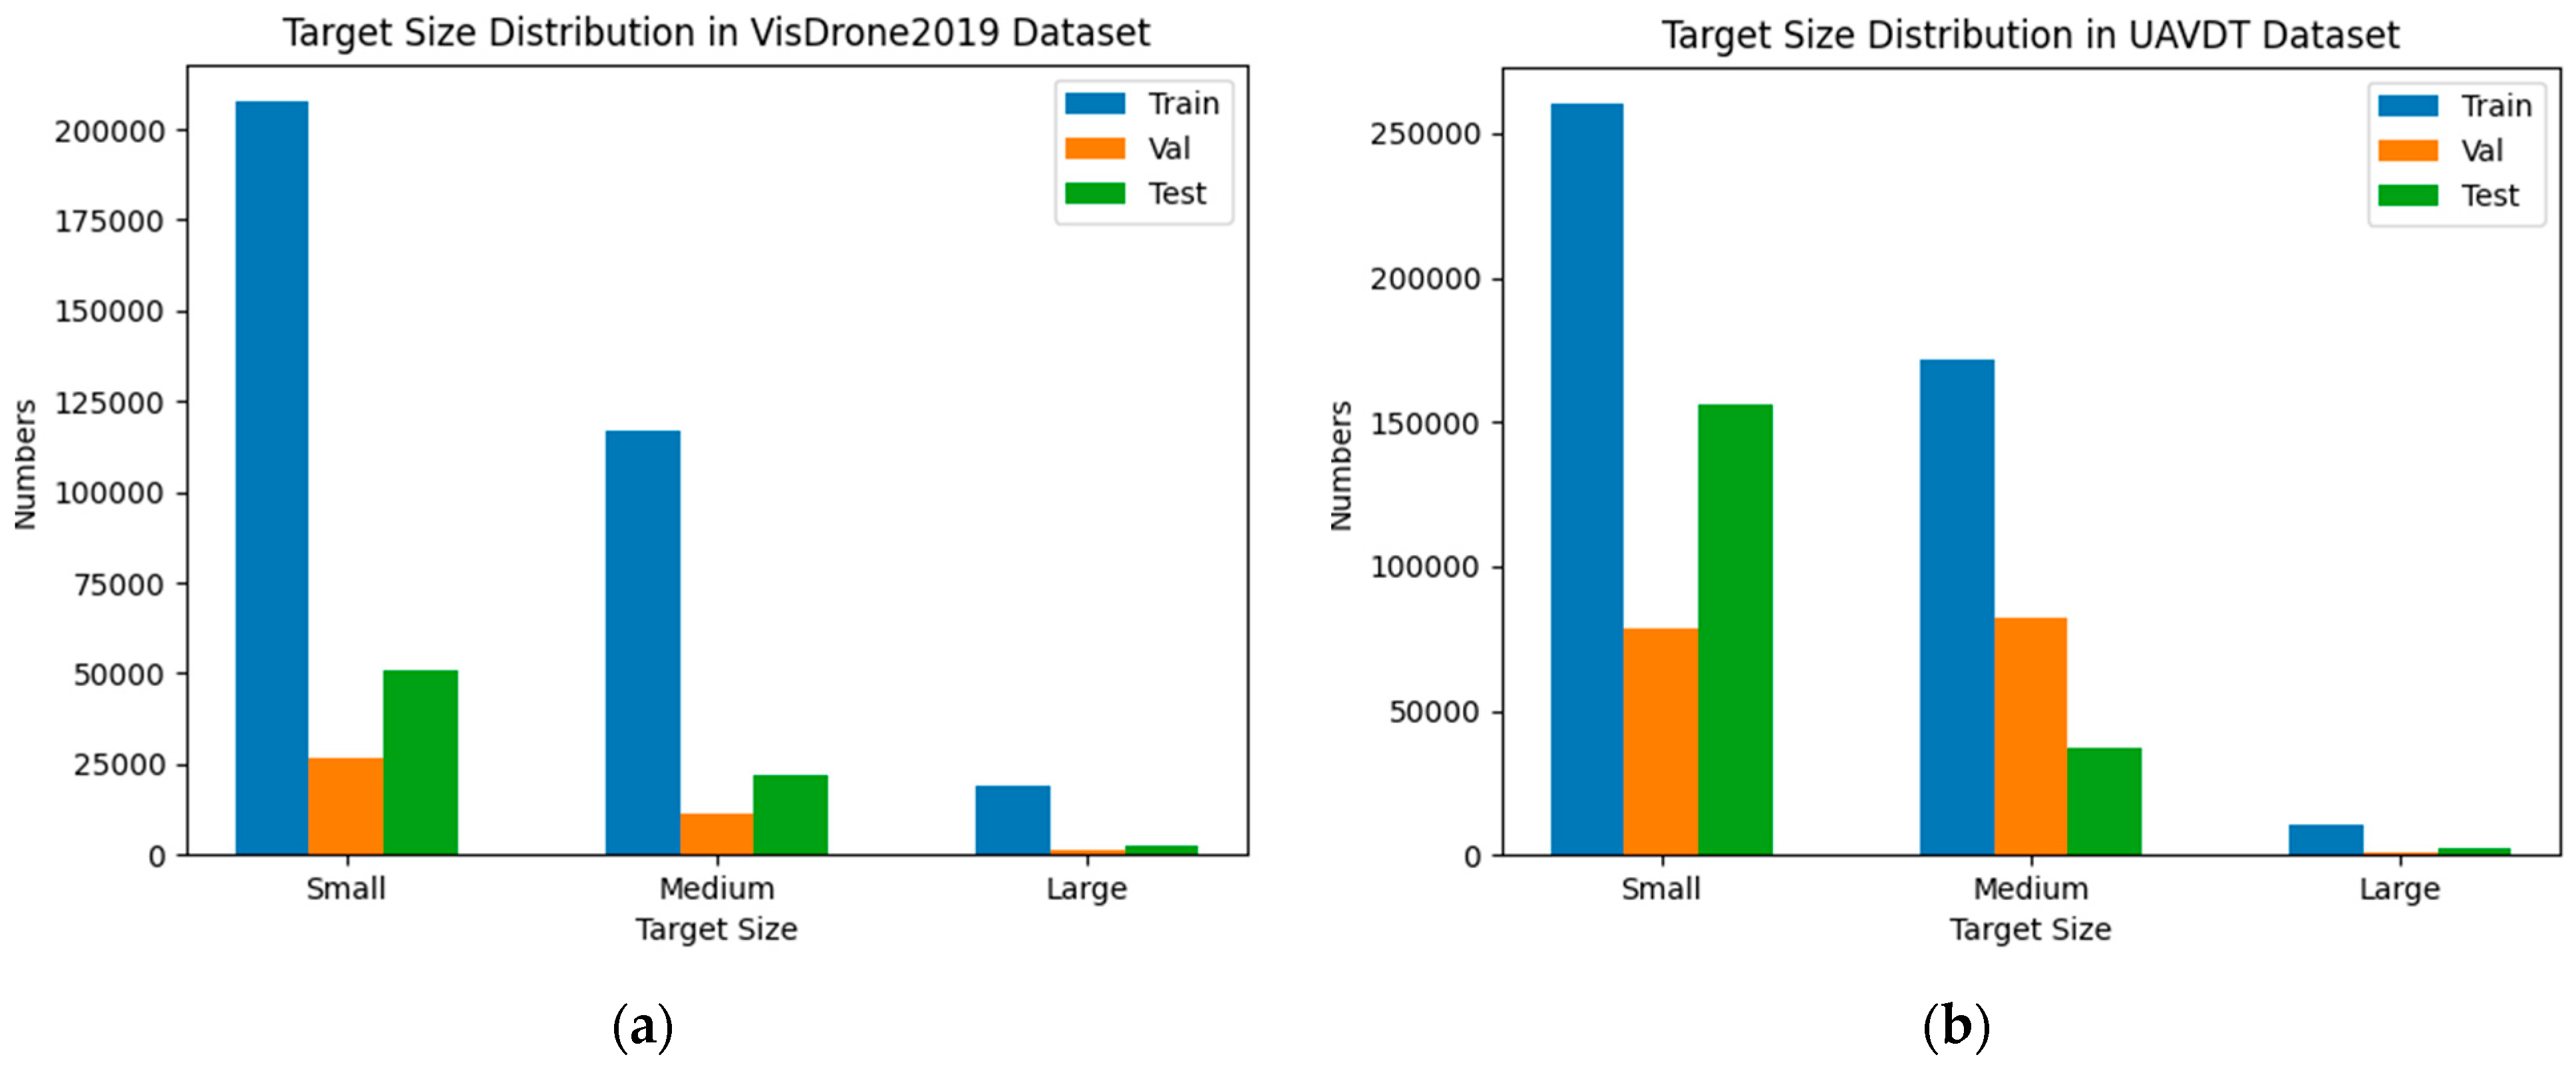Viewport: 2576px width, 1071px height.
Task: Click the blue Small Train bar in VisDrone2019 chart
Action: point(272,478)
